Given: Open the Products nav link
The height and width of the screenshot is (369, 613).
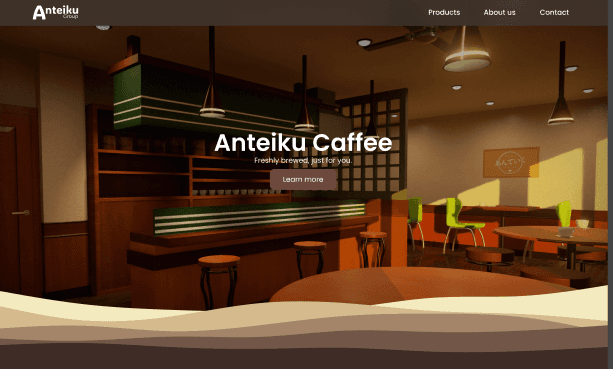Looking at the screenshot, I should coord(444,13).
